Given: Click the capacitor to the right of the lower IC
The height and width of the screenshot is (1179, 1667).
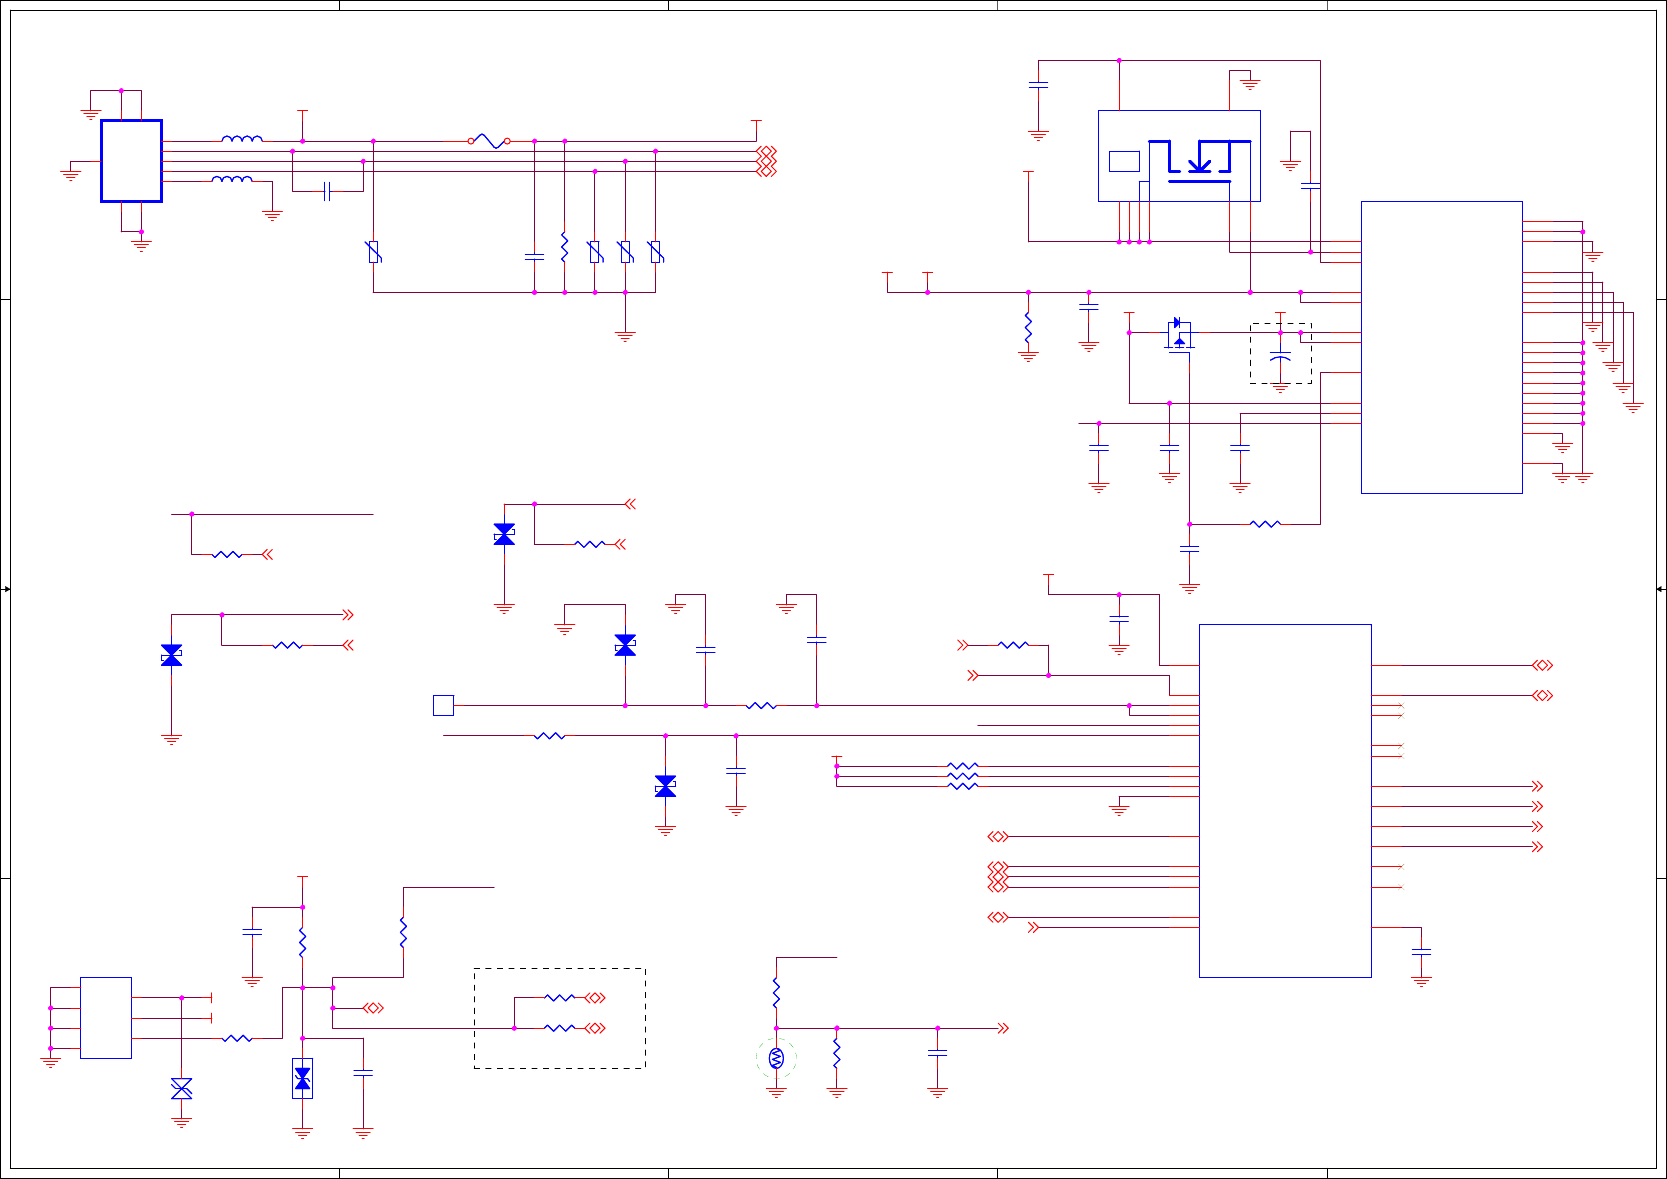Looking at the screenshot, I should tap(1421, 953).
